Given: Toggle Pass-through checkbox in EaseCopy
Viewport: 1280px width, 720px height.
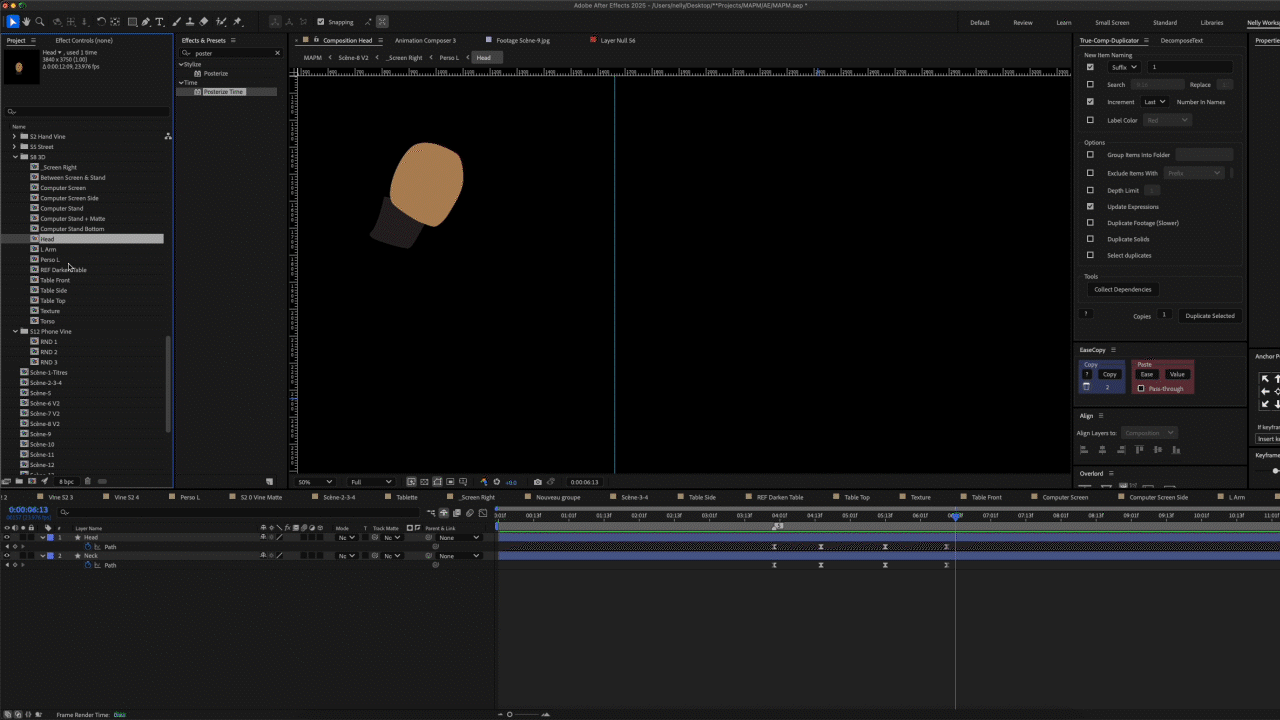Looking at the screenshot, I should click(x=1141, y=389).
